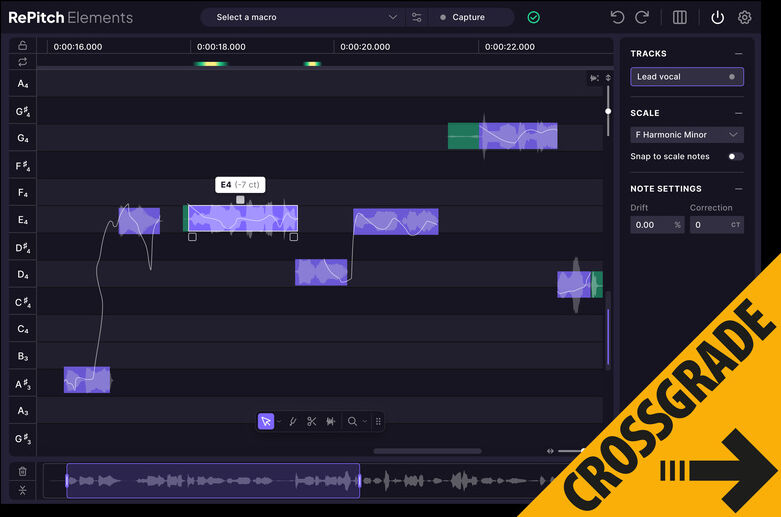The width and height of the screenshot is (781, 517).
Task: Click the redo arrow icon
Action: (x=642, y=17)
